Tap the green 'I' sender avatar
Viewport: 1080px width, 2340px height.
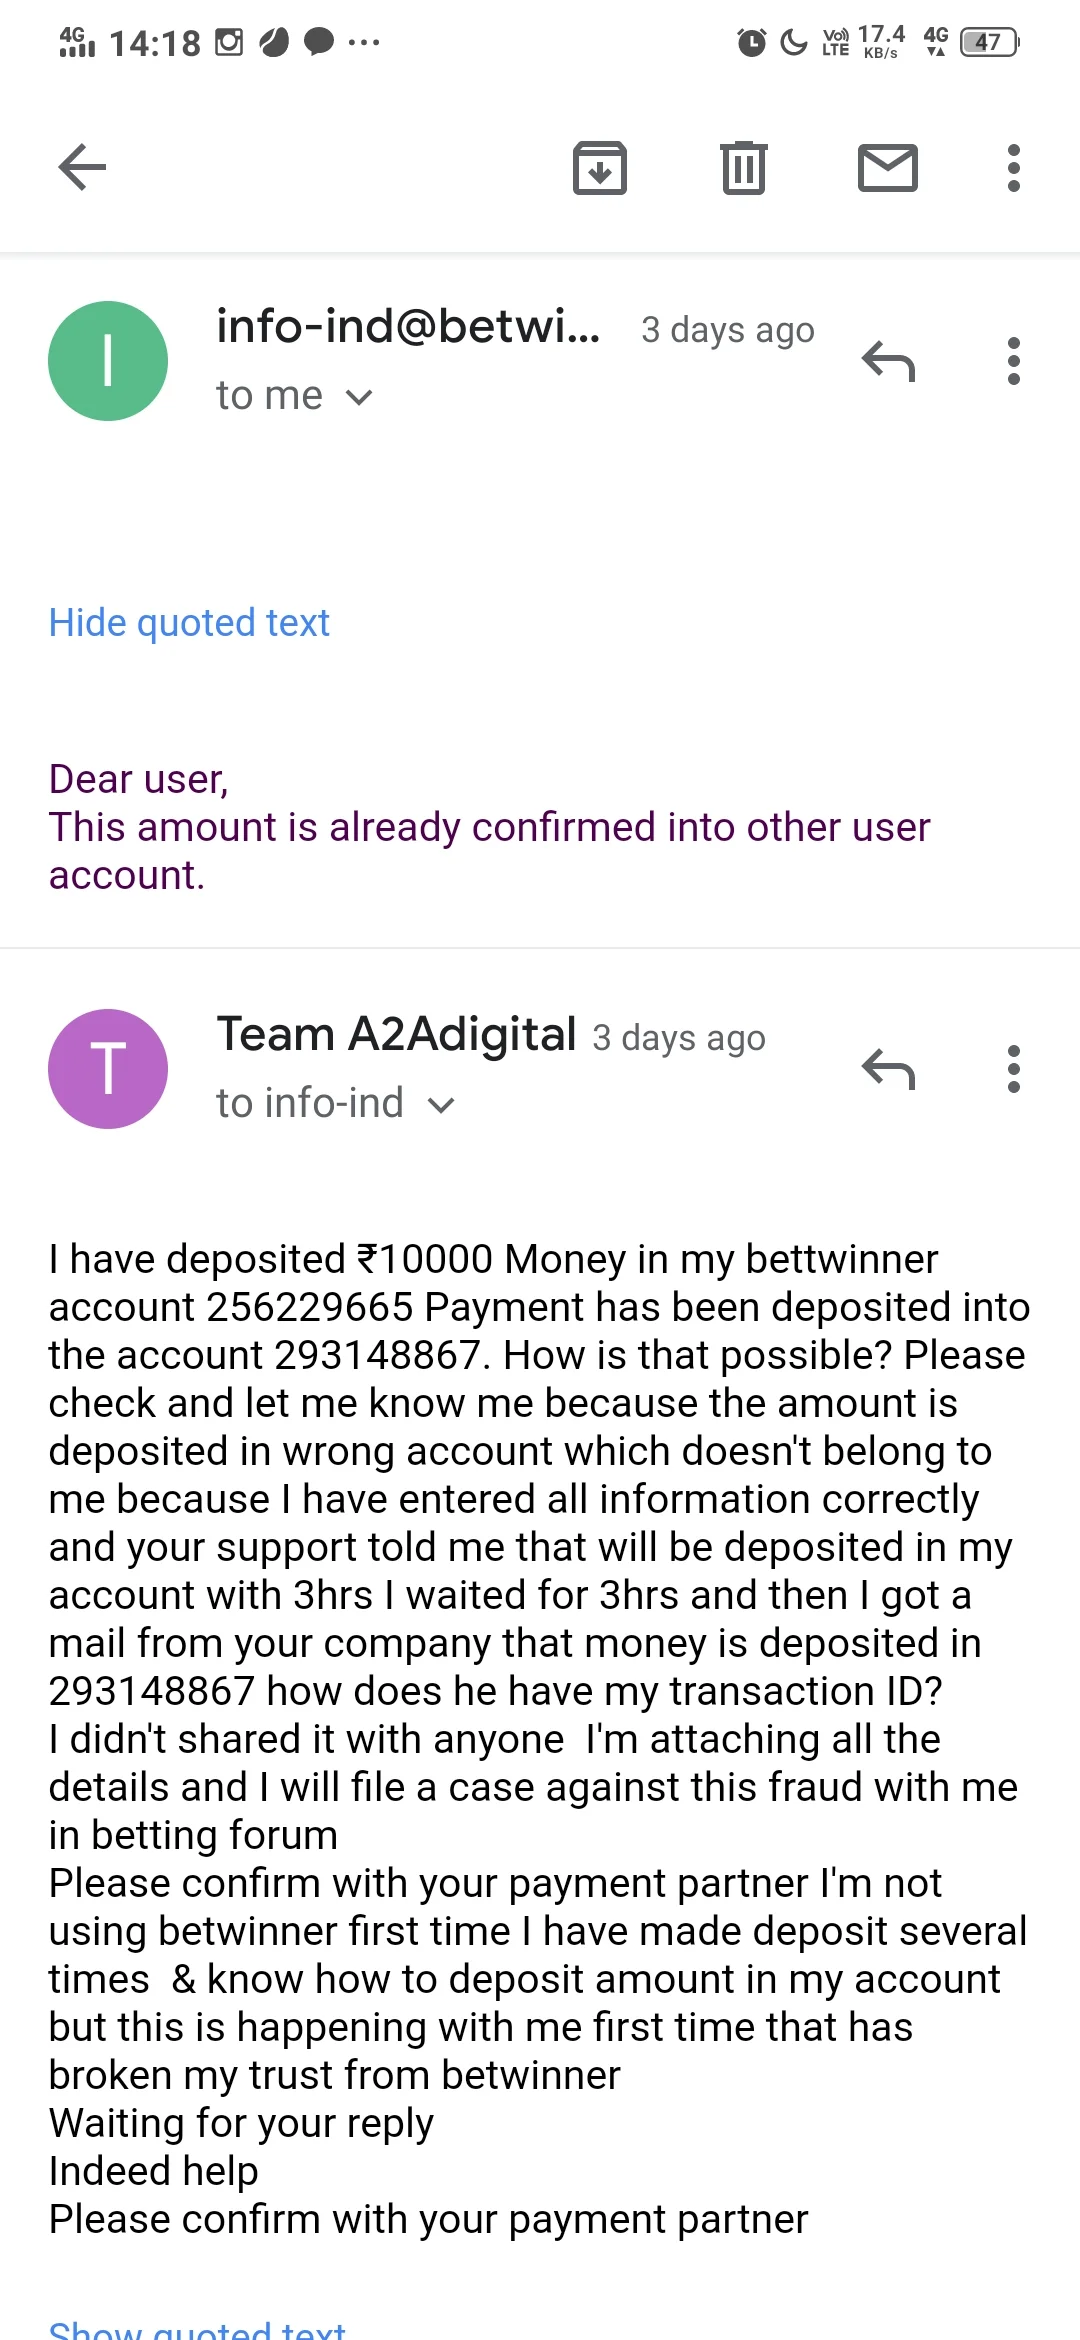108,361
